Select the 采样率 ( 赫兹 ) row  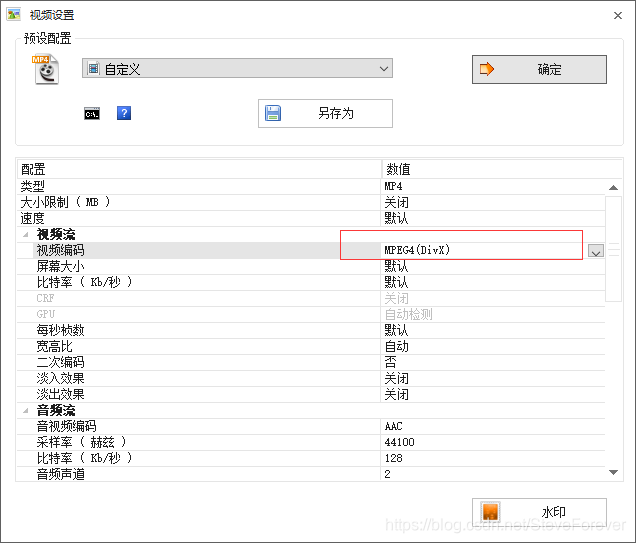[311, 442]
